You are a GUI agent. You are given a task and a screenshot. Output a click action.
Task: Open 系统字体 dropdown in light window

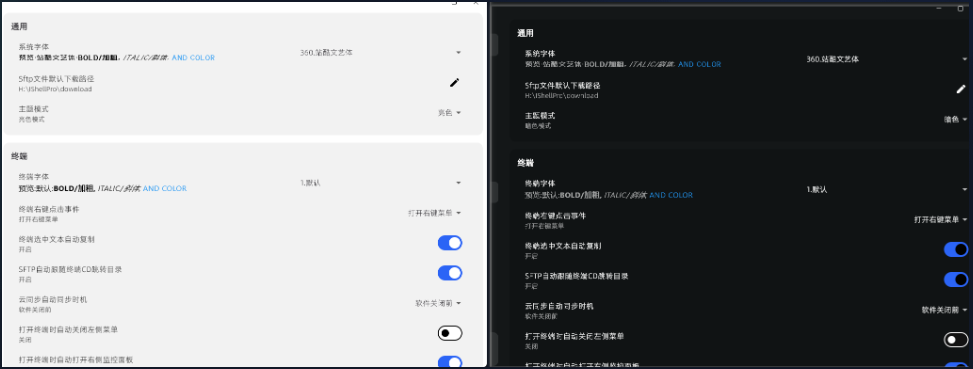coord(380,53)
